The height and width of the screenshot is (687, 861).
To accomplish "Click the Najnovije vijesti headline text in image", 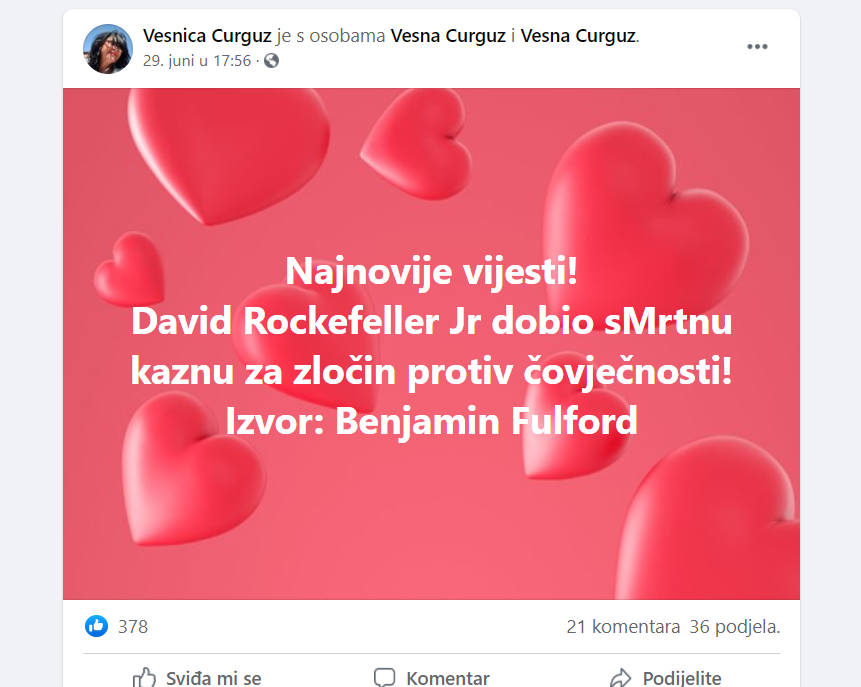I will (x=431, y=271).
